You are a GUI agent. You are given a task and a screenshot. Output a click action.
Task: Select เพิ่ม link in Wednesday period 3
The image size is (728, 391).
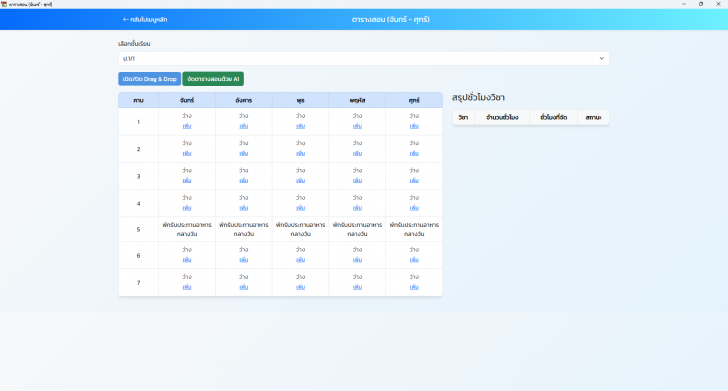click(x=300, y=181)
